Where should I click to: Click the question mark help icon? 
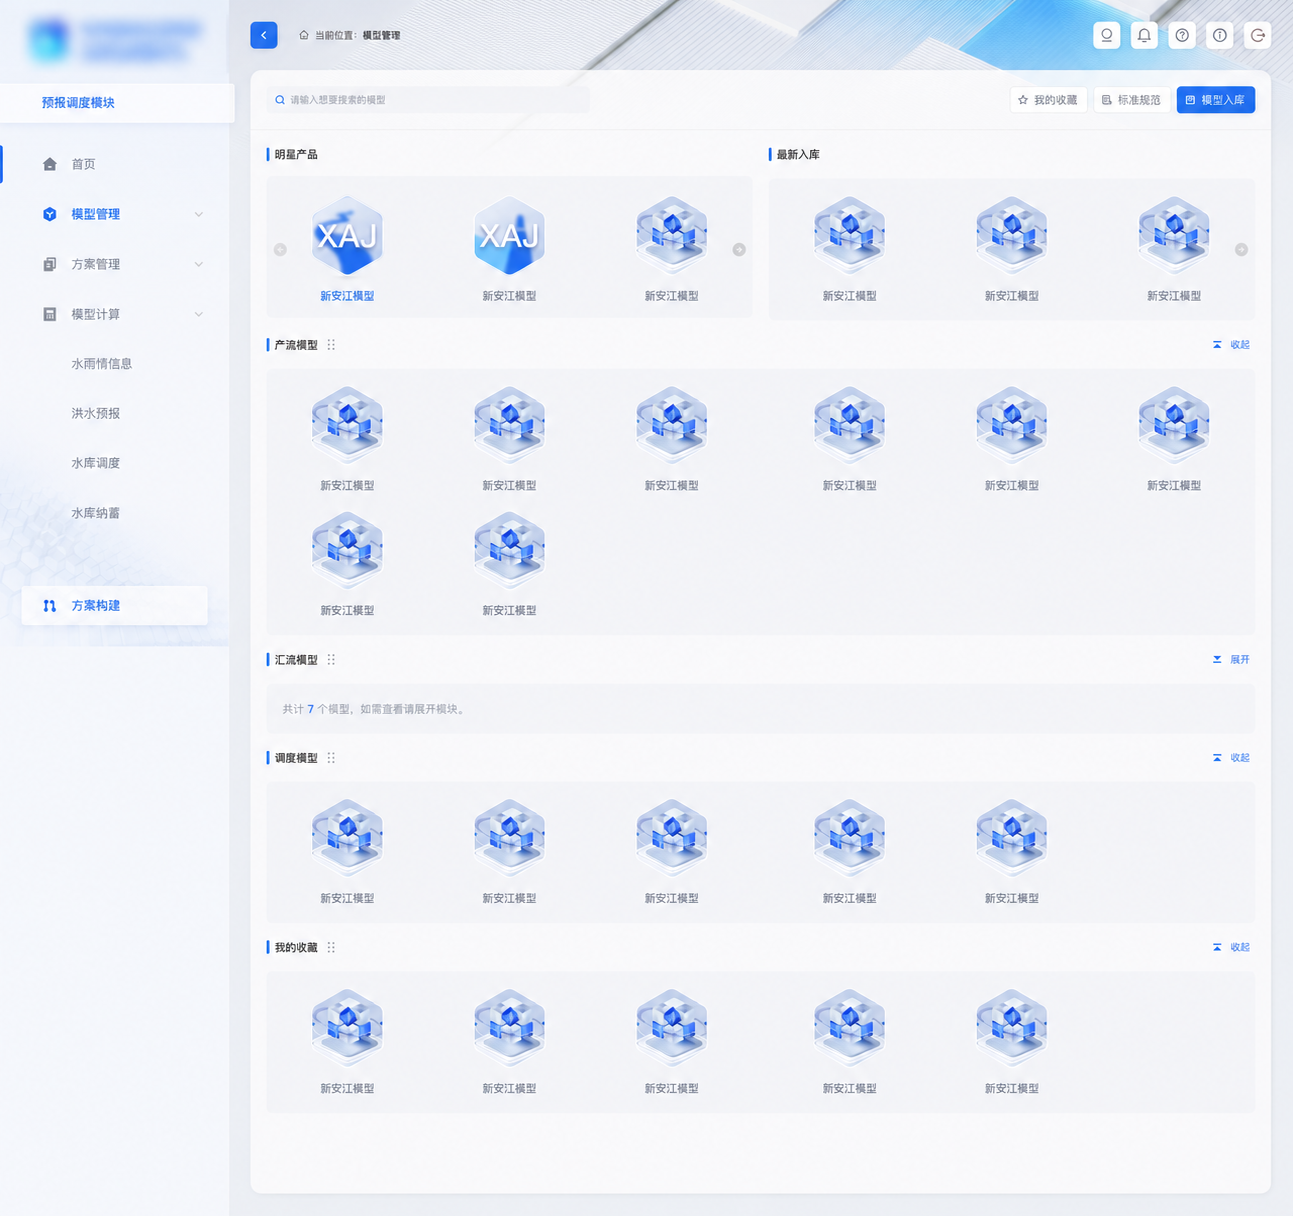(x=1182, y=35)
